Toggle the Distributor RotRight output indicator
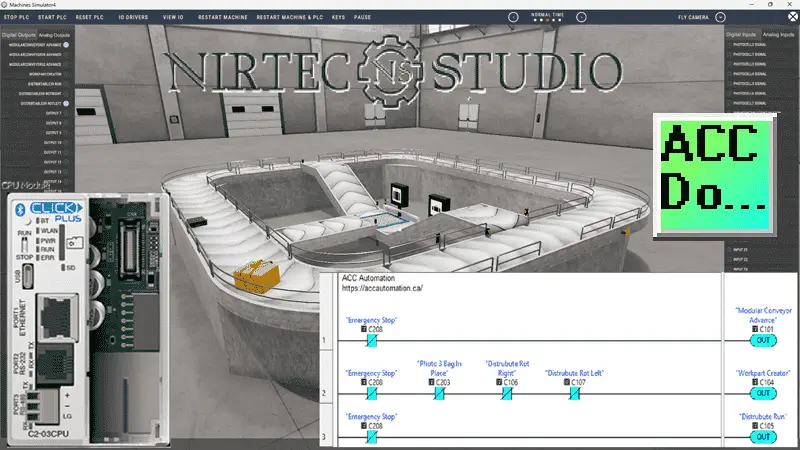Image resolution: width=800 pixels, height=450 pixels. [x=66, y=94]
